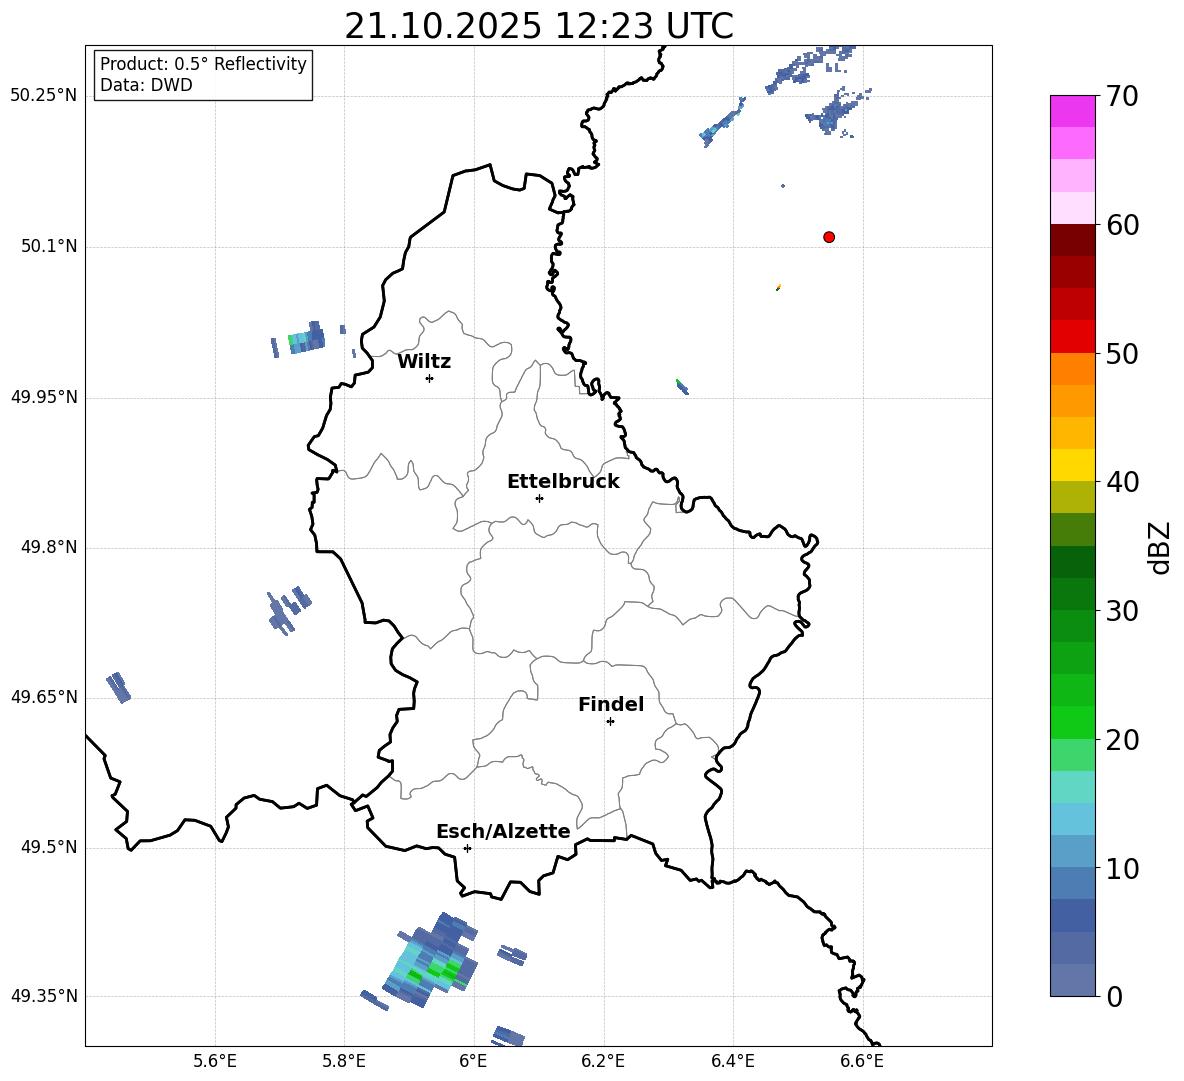Click the Ettelbruck label
Screen dimensions: 1184x1081
coord(563,482)
